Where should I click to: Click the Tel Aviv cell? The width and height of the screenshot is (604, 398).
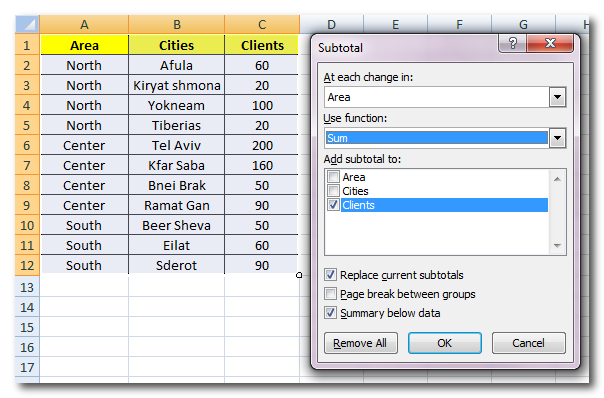point(176,145)
